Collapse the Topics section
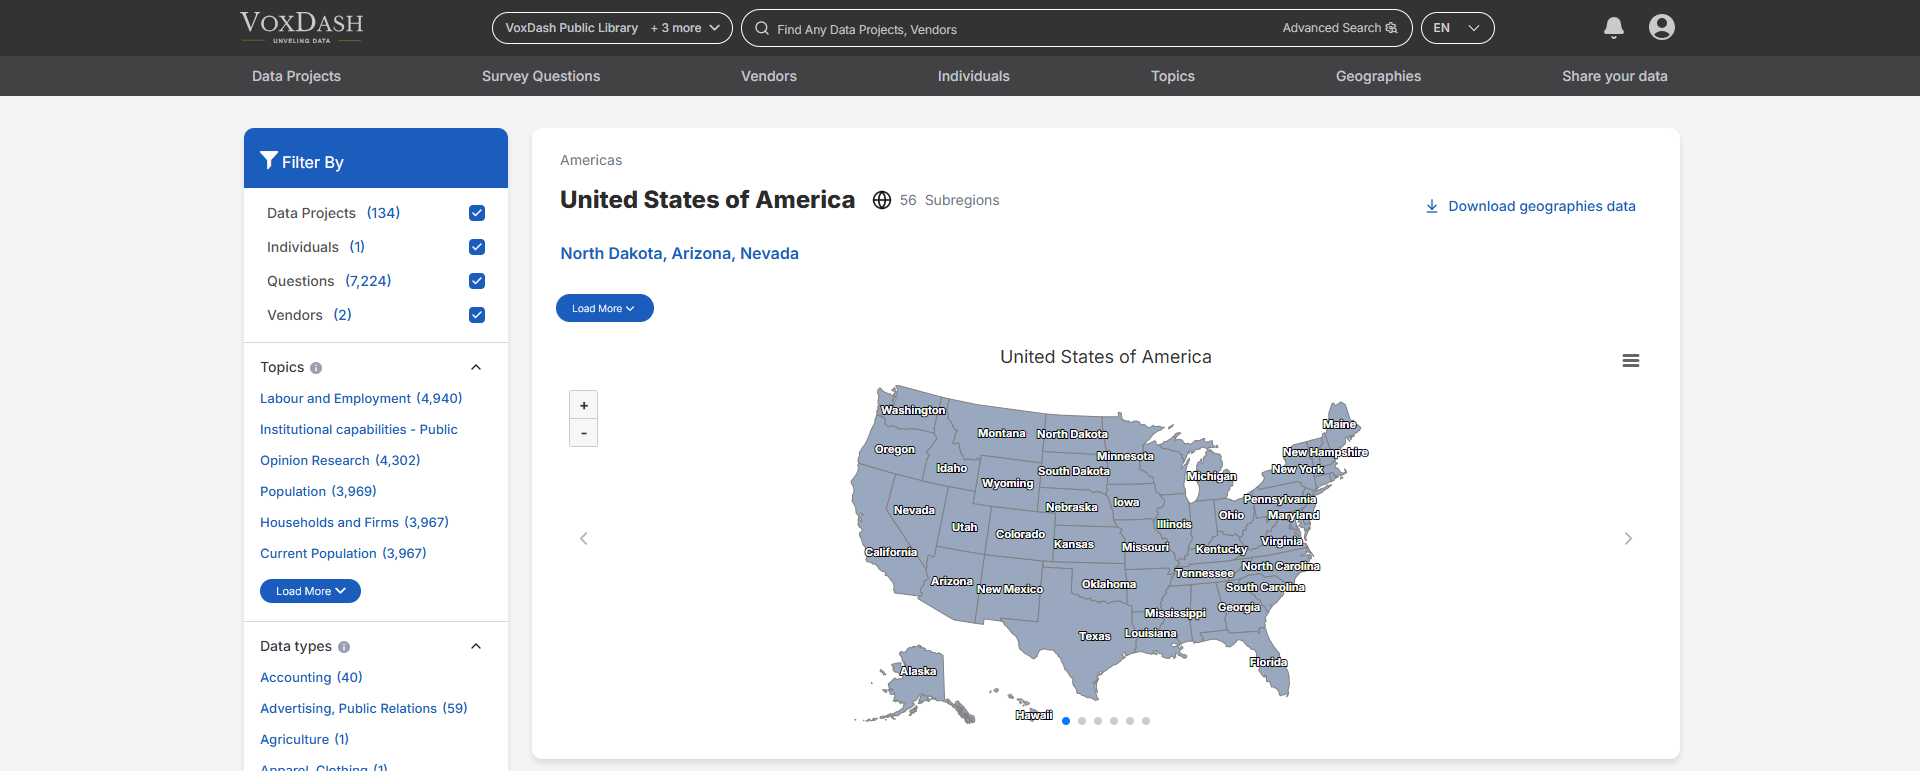The image size is (1920, 771). point(476,367)
